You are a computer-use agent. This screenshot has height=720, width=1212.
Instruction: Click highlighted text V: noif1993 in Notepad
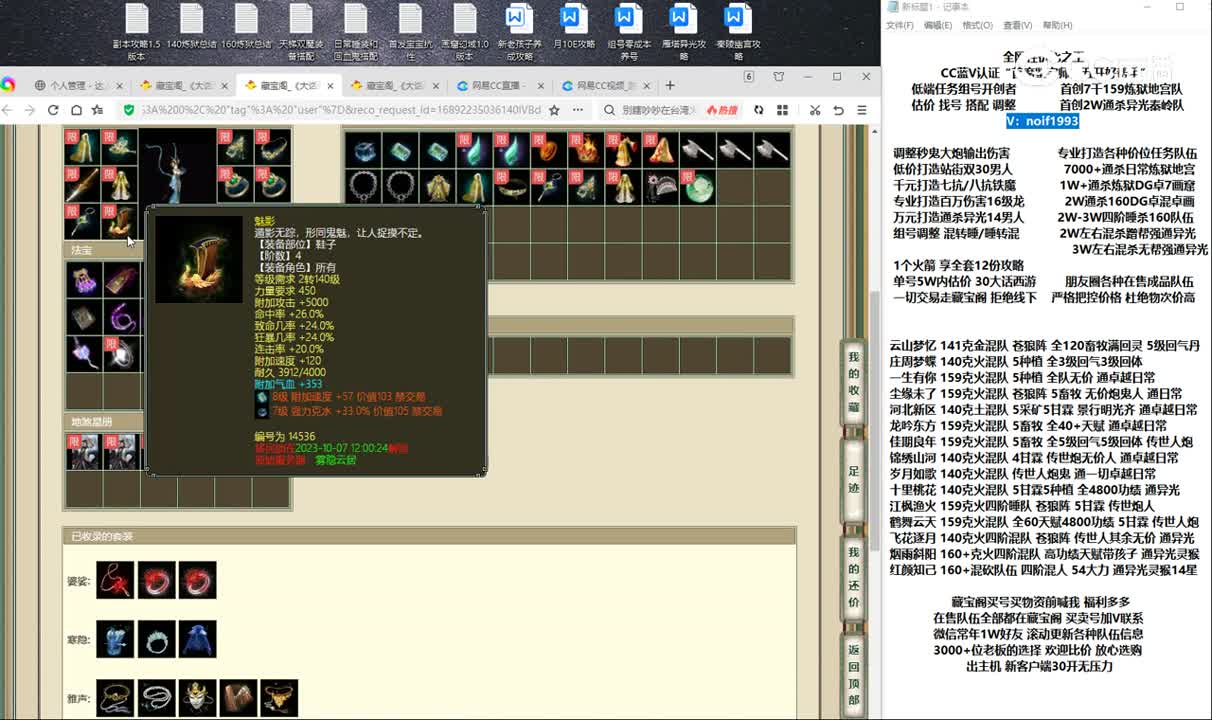coord(1042,121)
